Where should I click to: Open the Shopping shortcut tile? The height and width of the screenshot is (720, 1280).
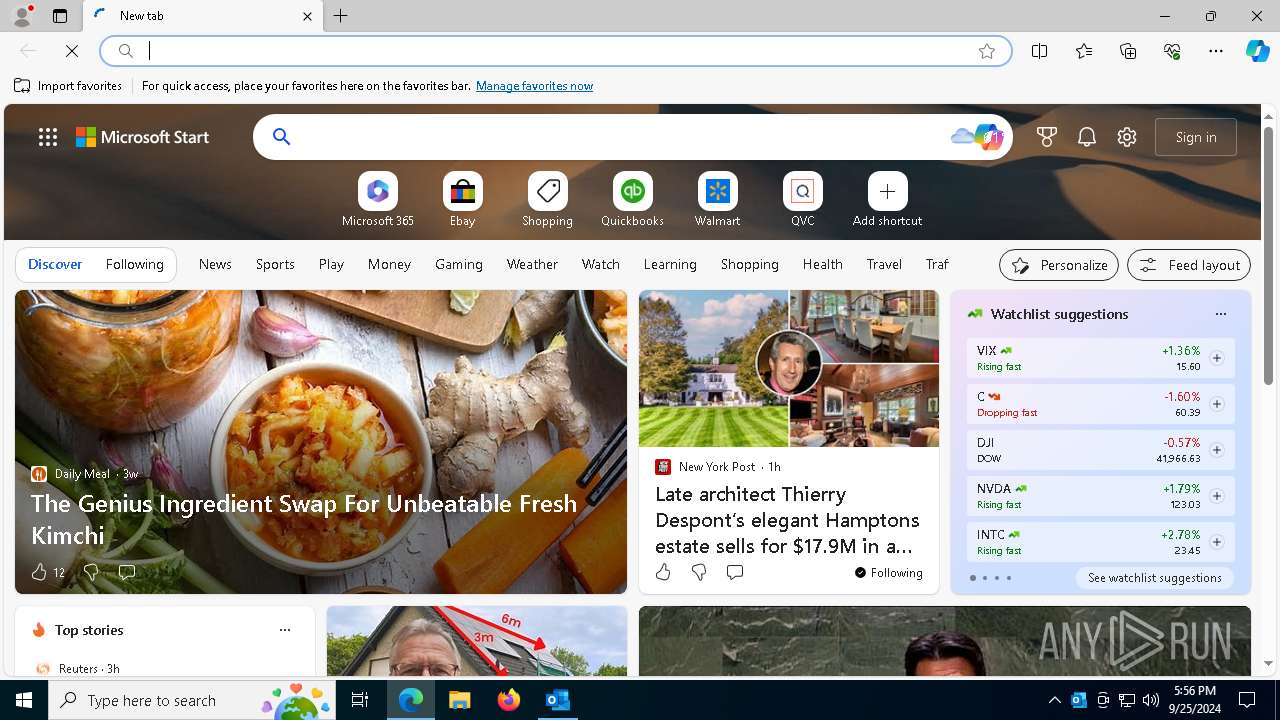[x=548, y=200]
